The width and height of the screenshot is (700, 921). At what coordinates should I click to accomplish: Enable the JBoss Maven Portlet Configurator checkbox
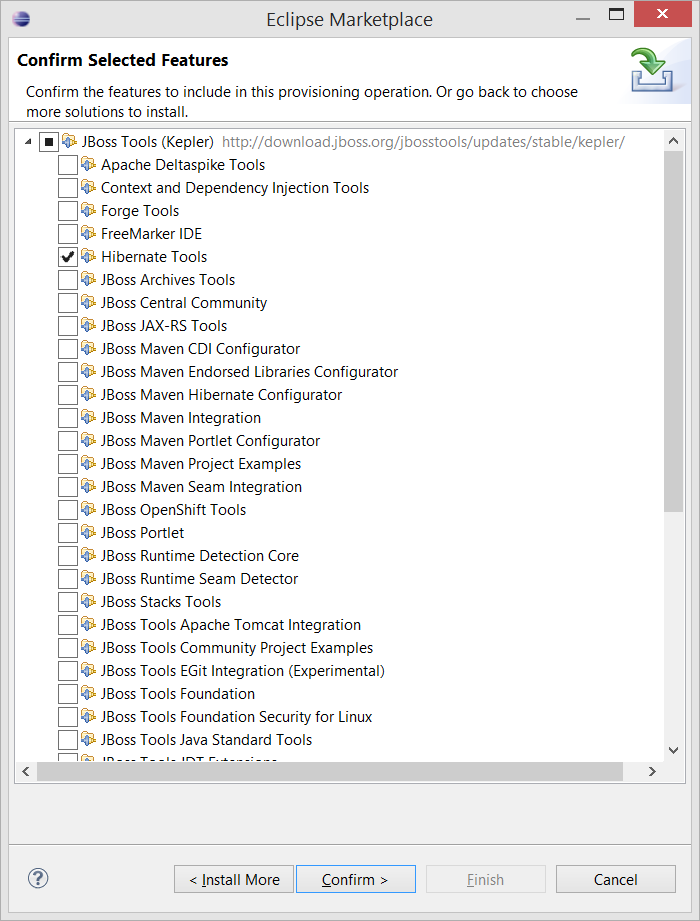68,441
